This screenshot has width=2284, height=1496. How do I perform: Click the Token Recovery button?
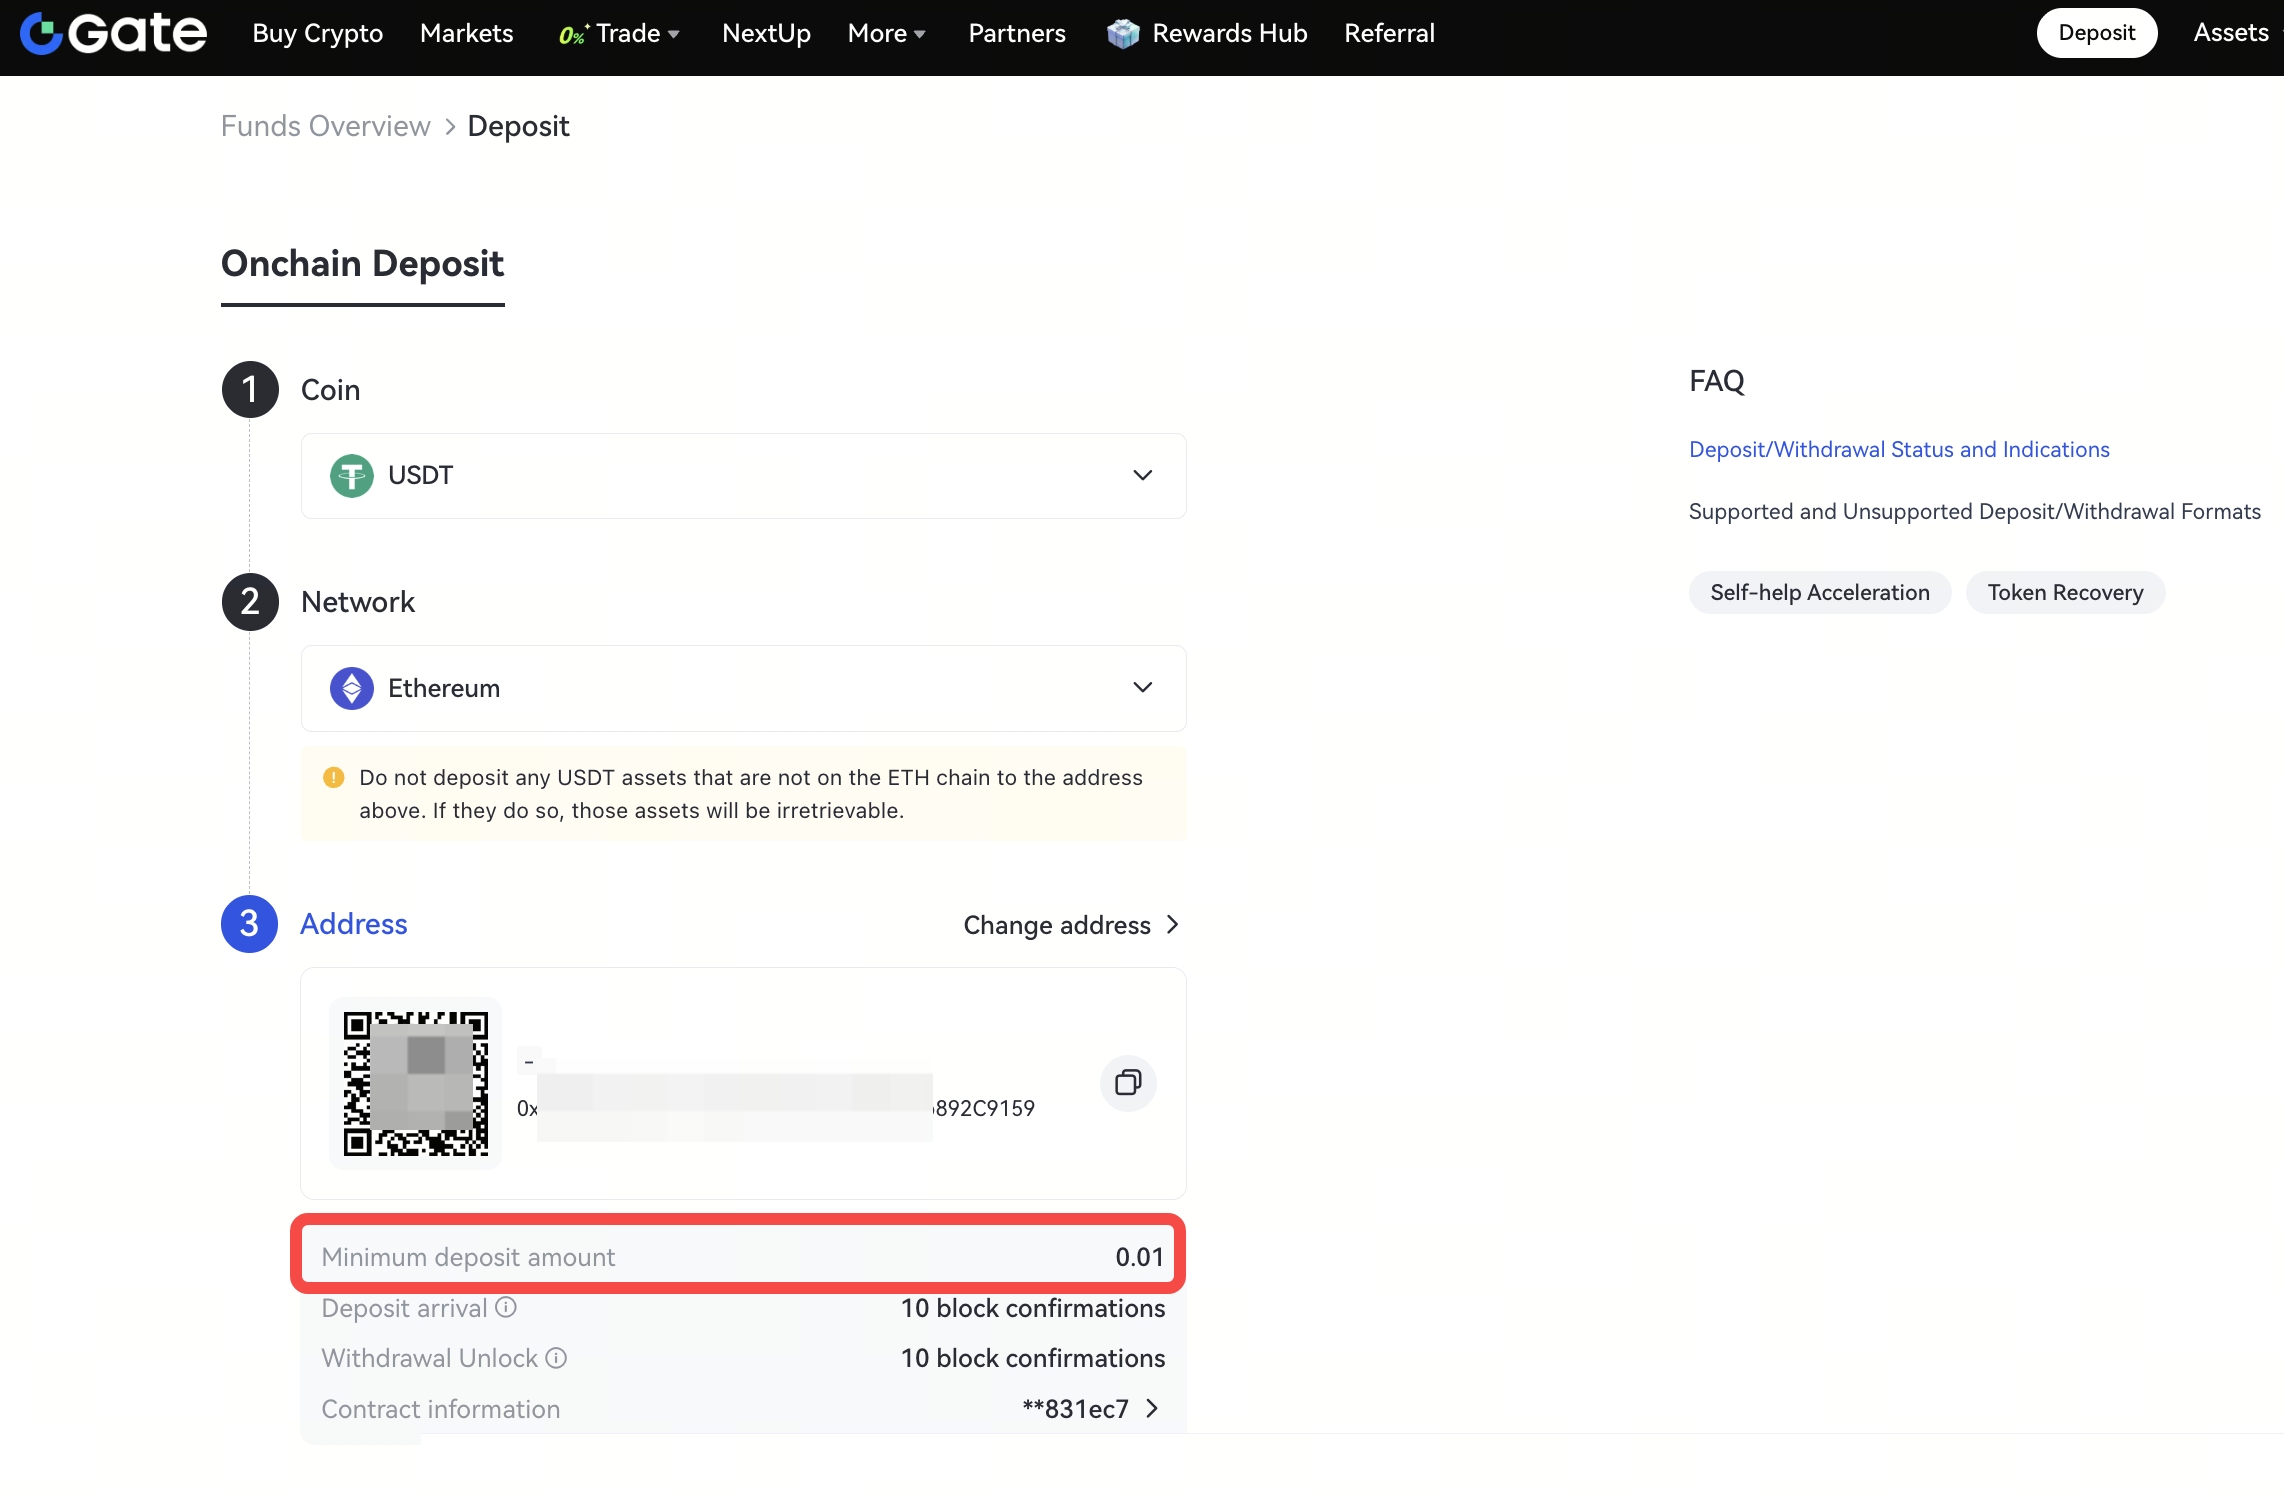2064,592
